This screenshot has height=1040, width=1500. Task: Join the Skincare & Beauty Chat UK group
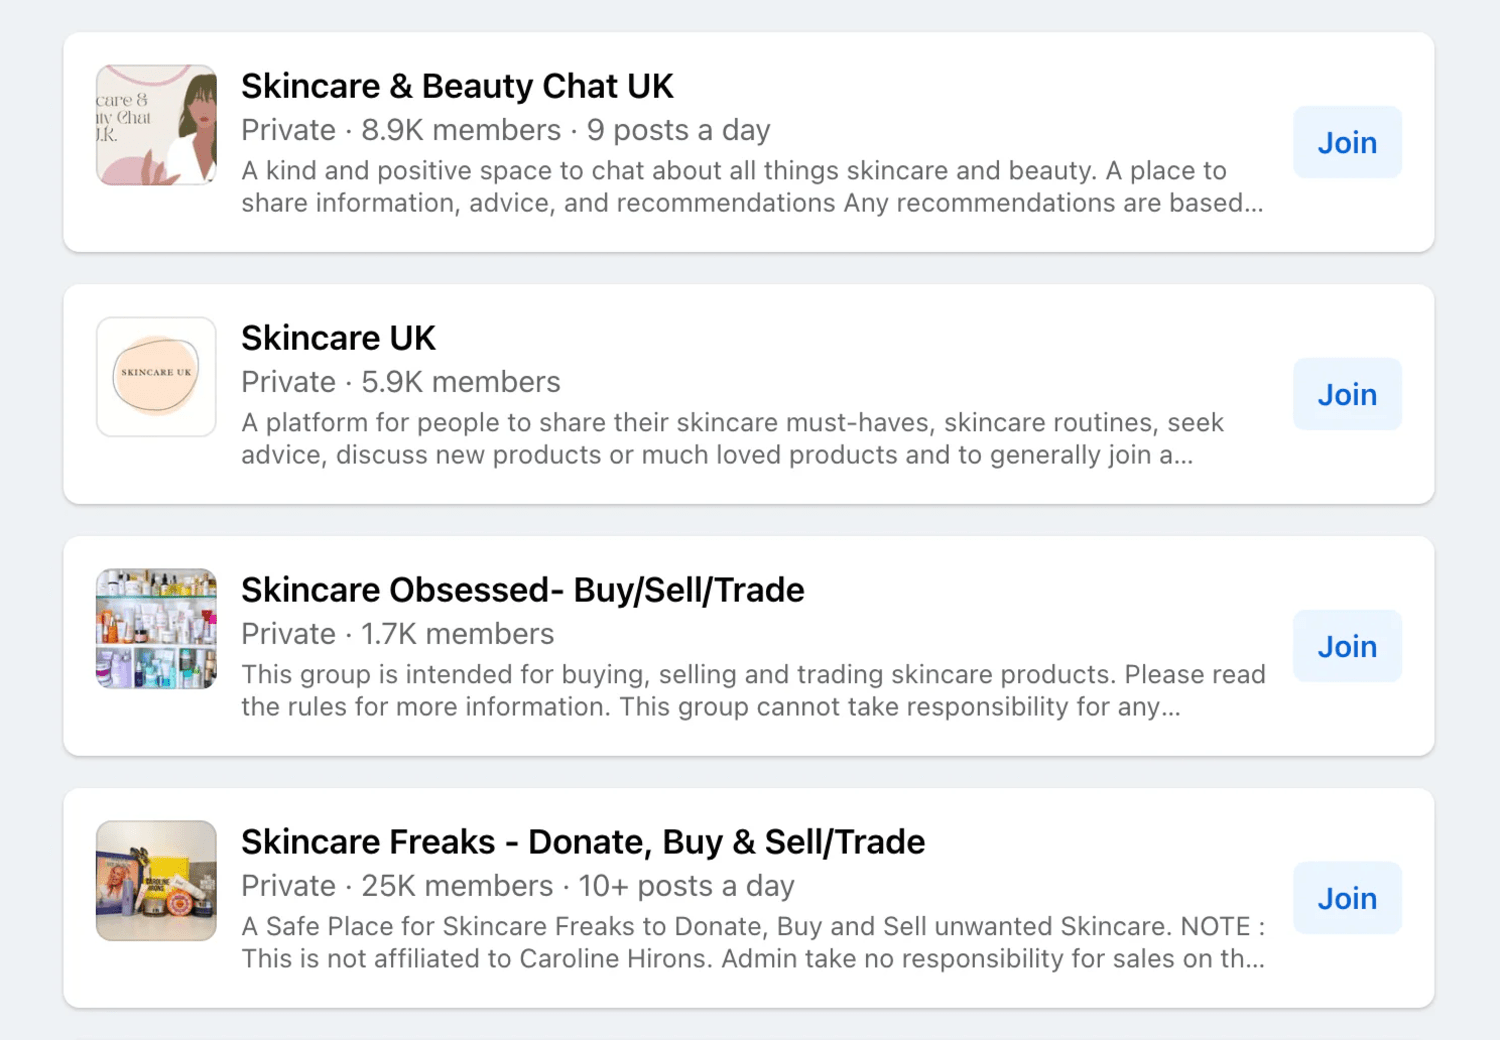[1347, 142]
